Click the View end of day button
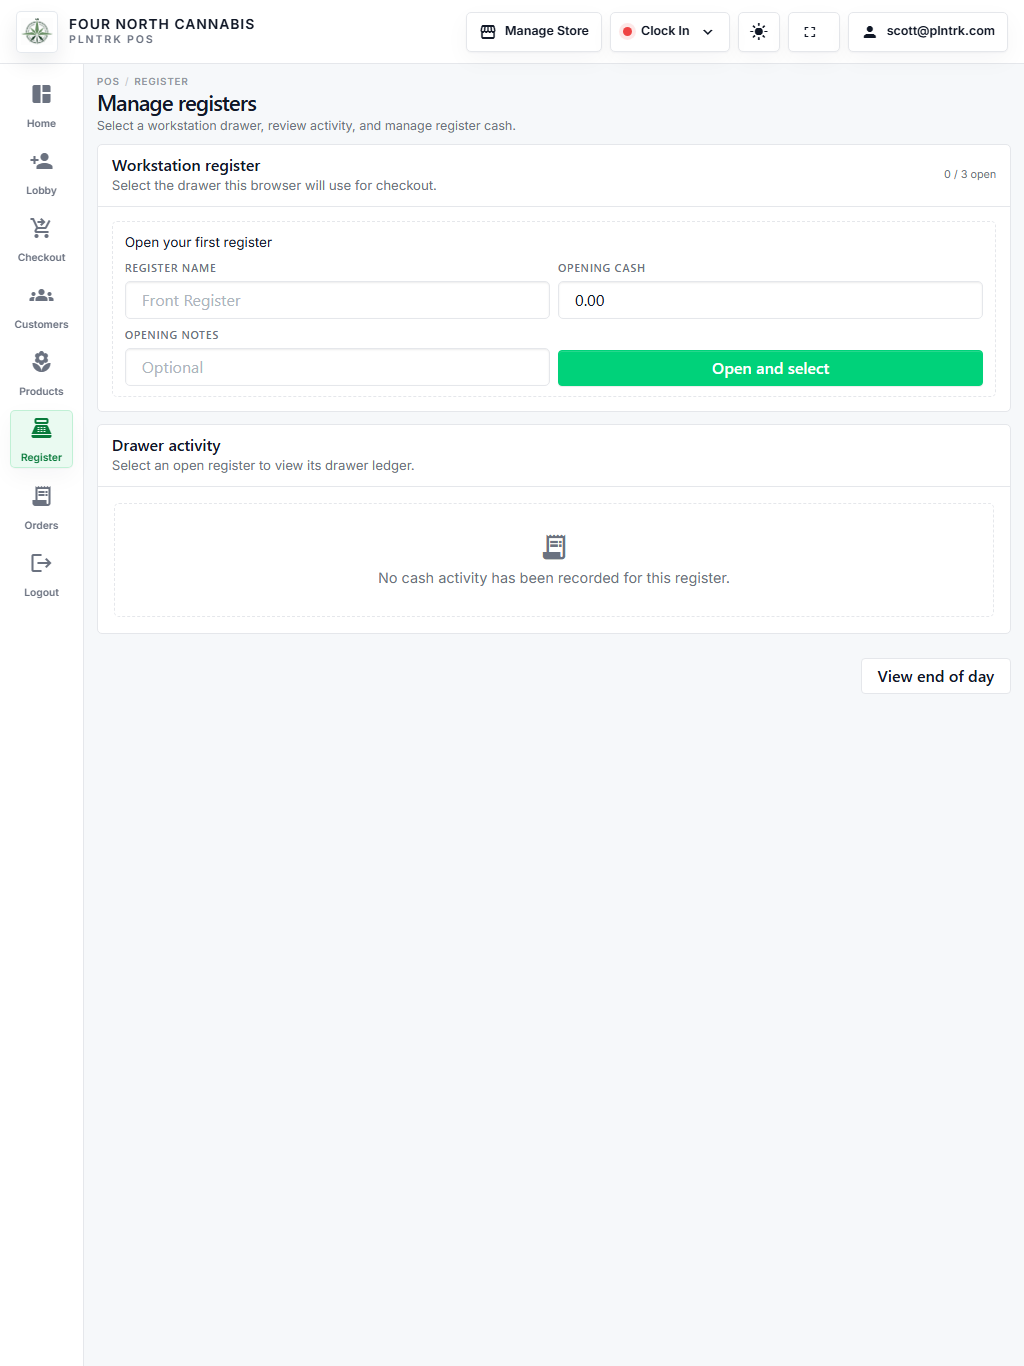This screenshot has width=1024, height=1366. [936, 676]
